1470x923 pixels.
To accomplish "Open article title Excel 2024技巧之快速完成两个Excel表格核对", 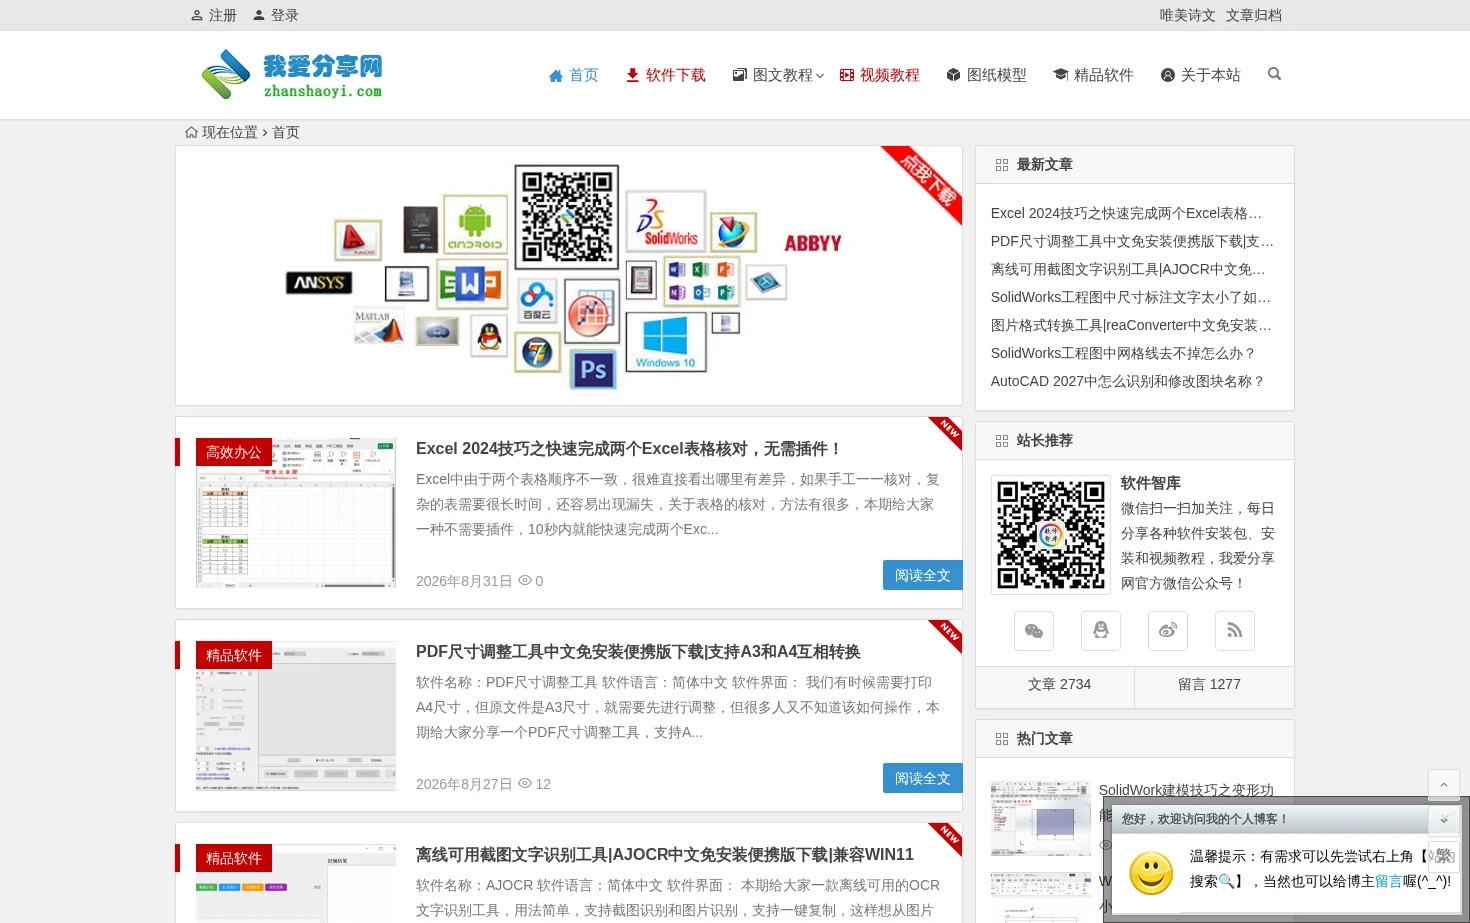I will tap(630, 449).
